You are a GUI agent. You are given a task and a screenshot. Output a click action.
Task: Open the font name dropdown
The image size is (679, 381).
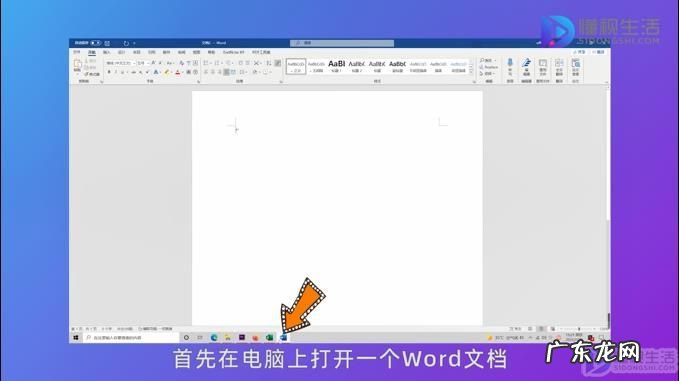[134, 63]
